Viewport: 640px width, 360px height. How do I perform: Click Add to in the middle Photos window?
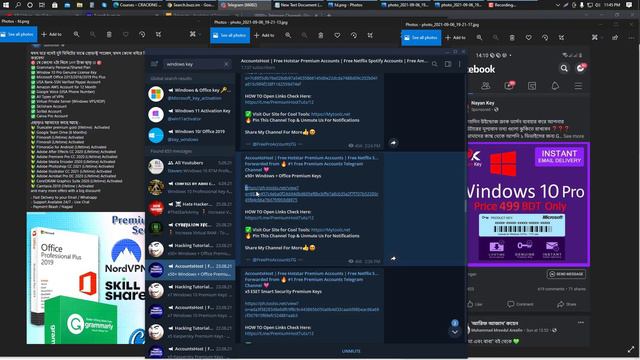264,36
